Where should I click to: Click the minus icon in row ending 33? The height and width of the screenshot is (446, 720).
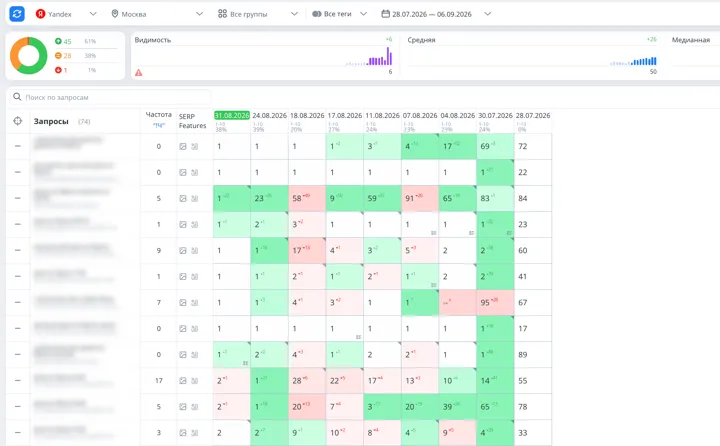[x=17, y=433]
